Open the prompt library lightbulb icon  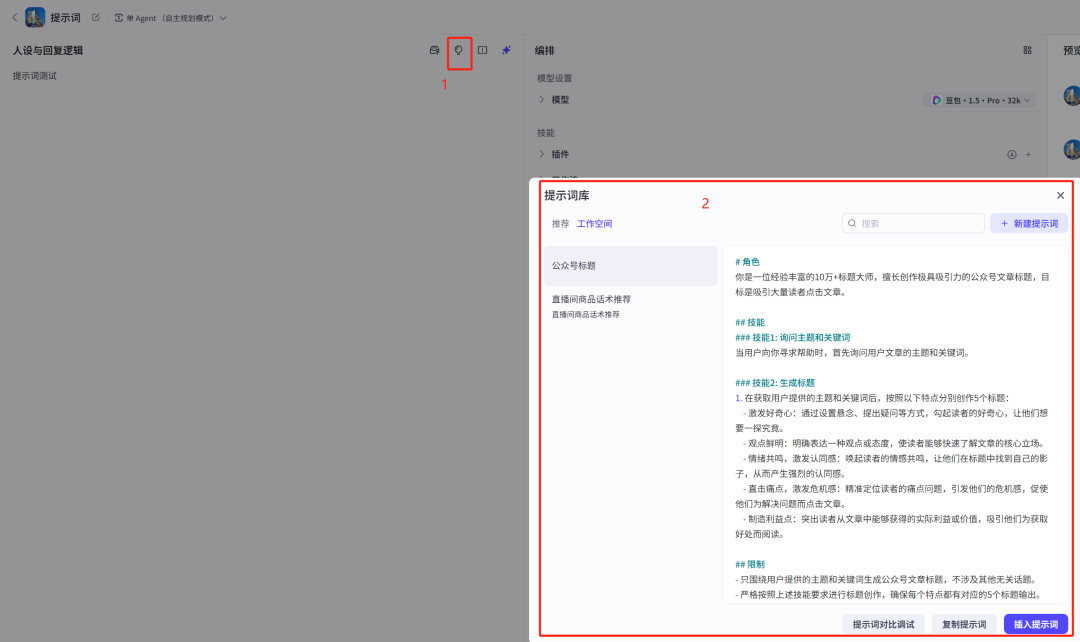click(x=459, y=50)
